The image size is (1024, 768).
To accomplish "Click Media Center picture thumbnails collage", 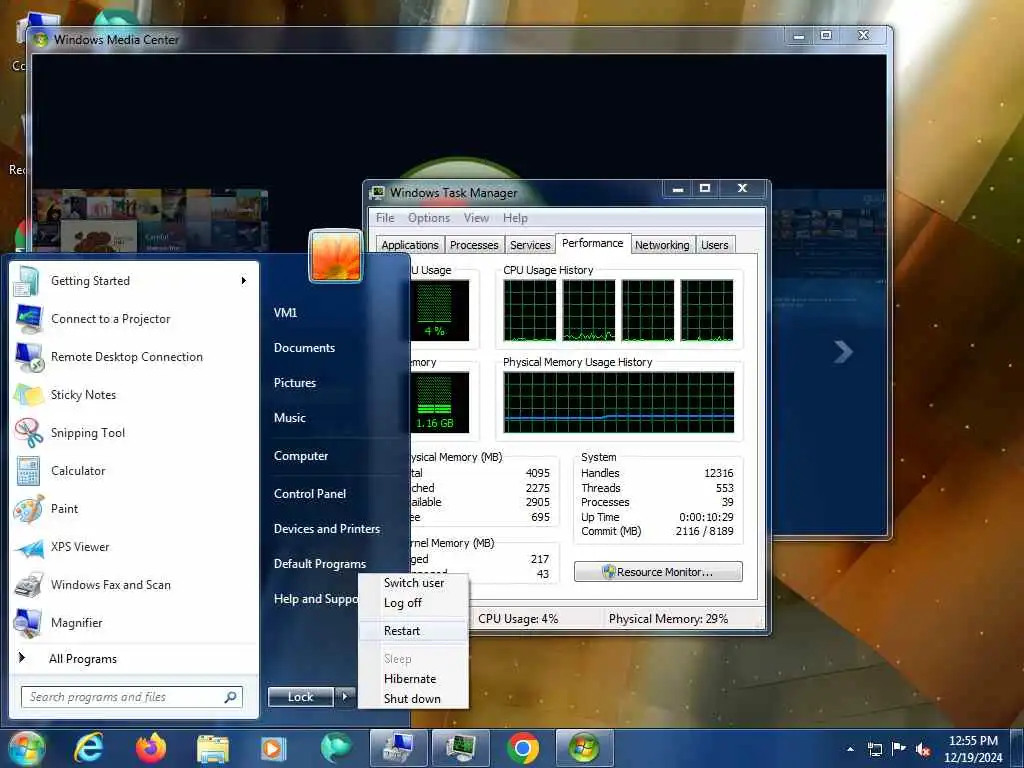I will point(150,220).
